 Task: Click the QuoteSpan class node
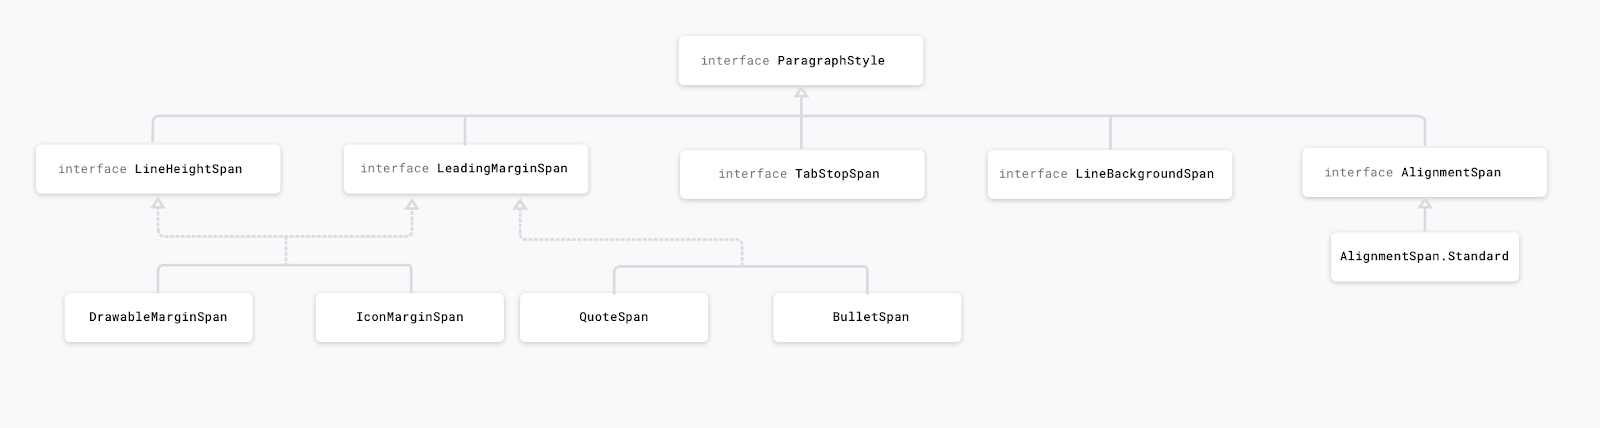click(614, 317)
